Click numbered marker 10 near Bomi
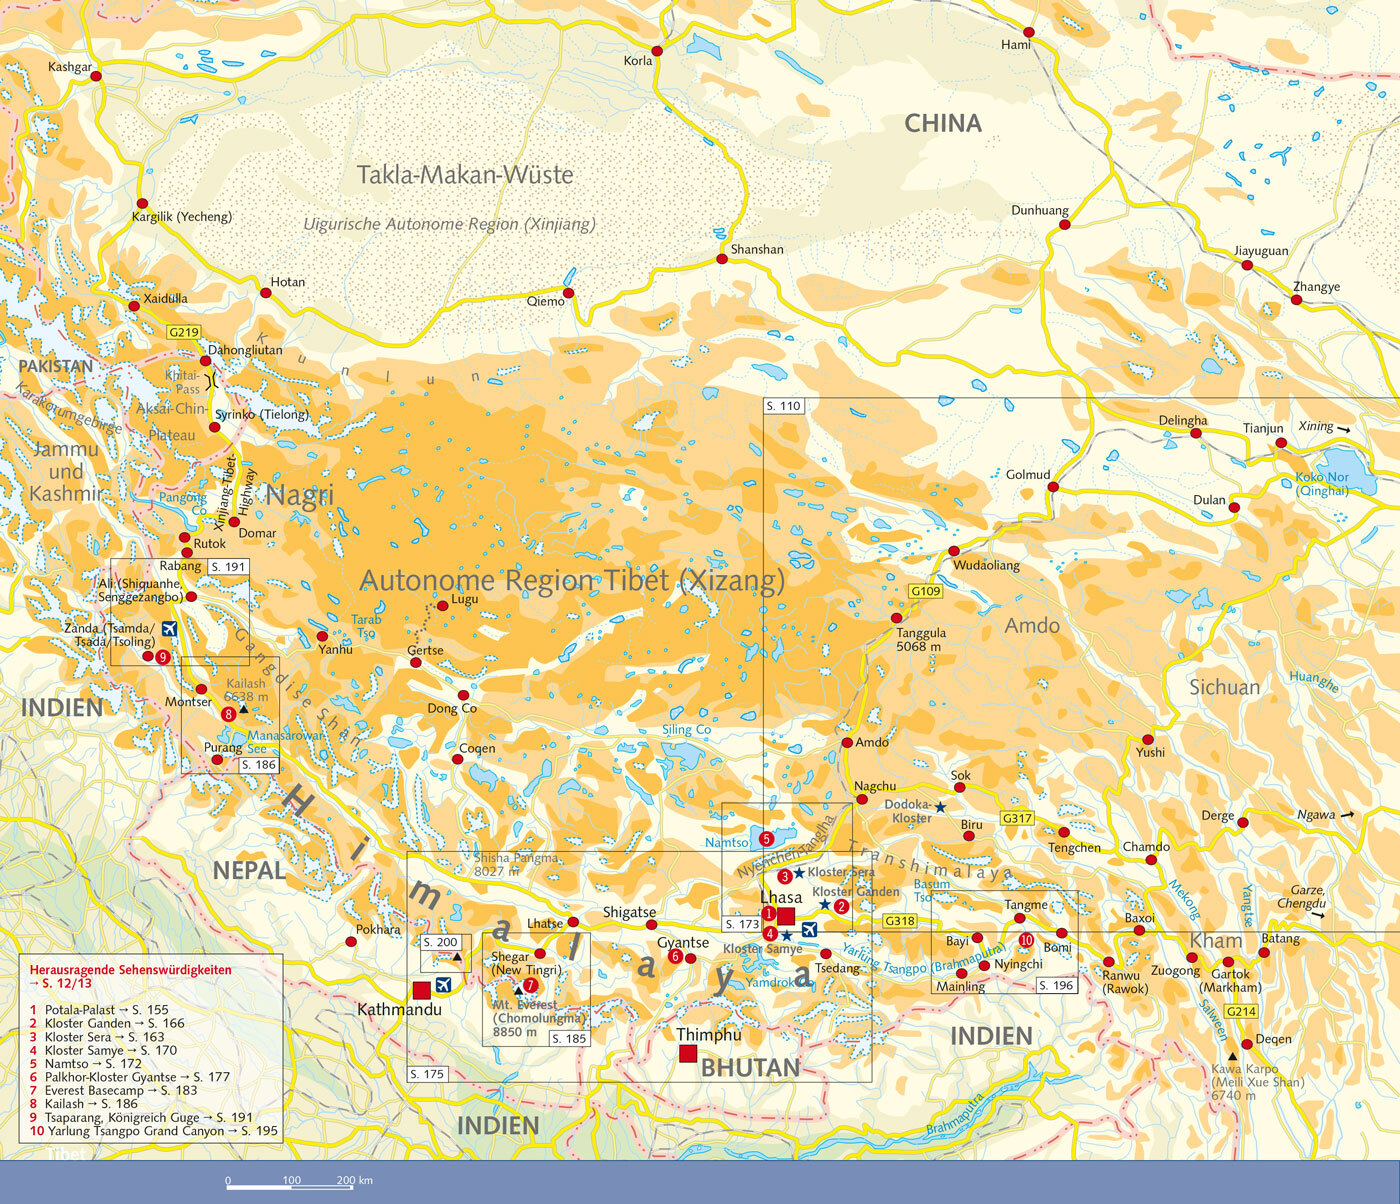The height and width of the screenshot is (1204, 1400). pos(1026,940)
